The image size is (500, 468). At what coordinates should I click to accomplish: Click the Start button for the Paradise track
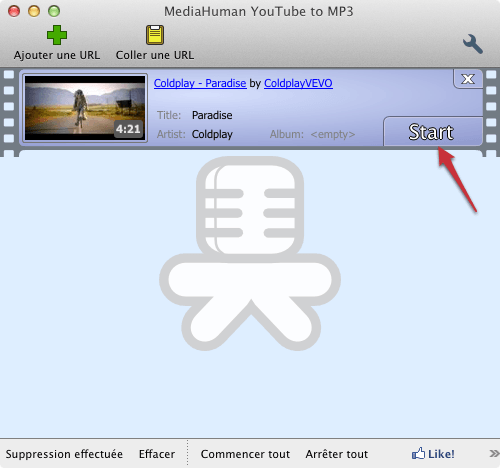pos(433,131)
